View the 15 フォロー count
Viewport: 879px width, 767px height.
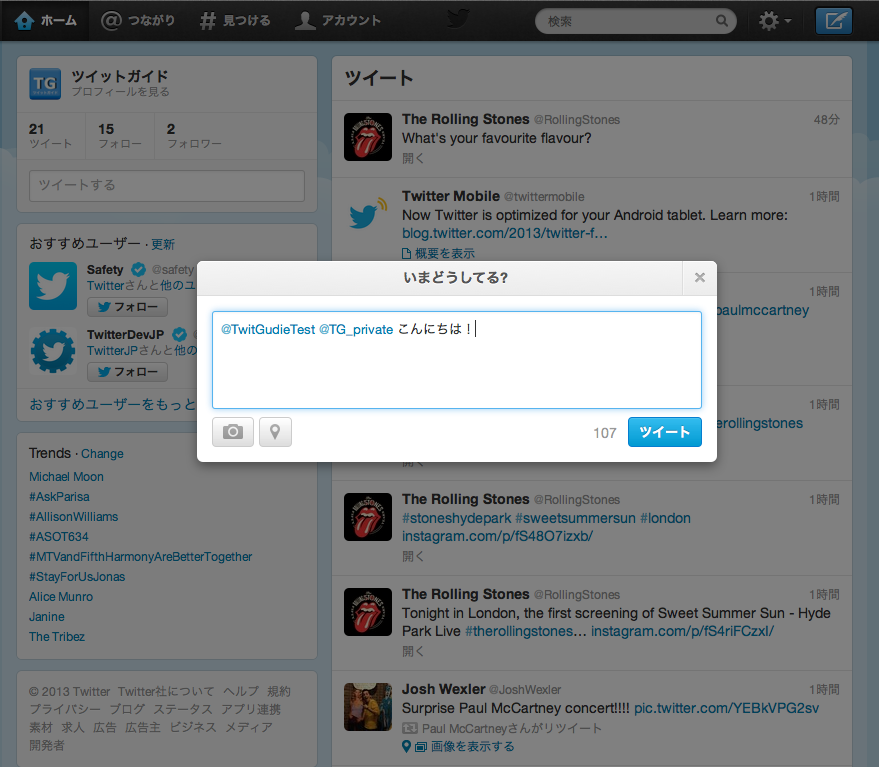(x=120, y=136)
